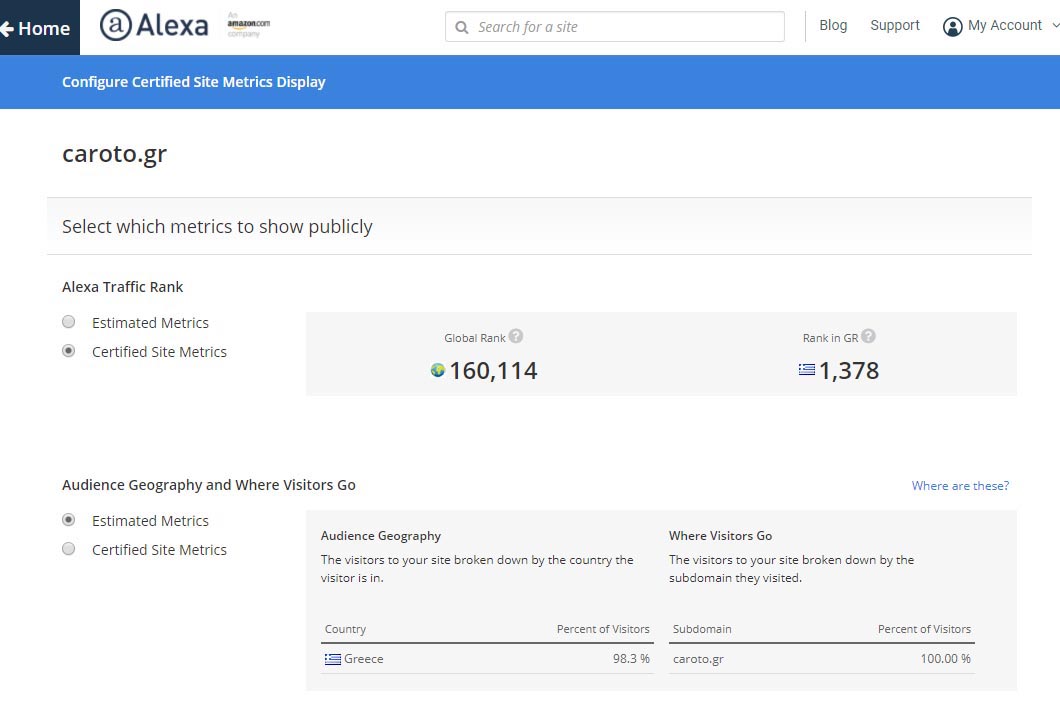Click the amazon.com company logo
Viewport: 1060px width, 702px height.
(x=247, y=25)
